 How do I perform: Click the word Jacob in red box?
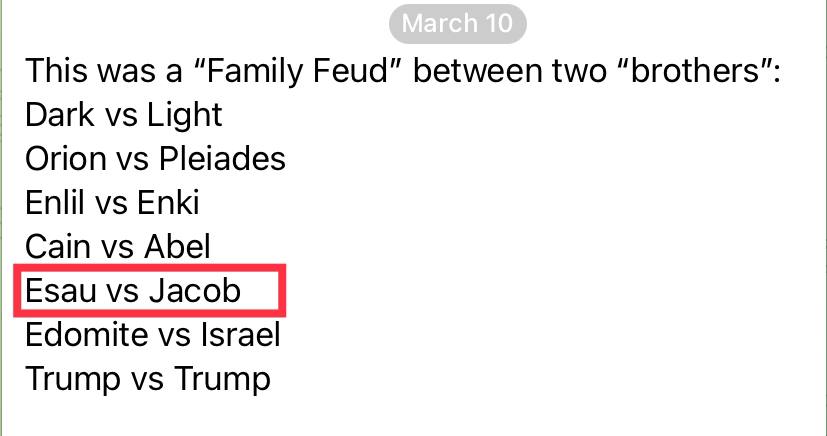click(x=195, y=290)
